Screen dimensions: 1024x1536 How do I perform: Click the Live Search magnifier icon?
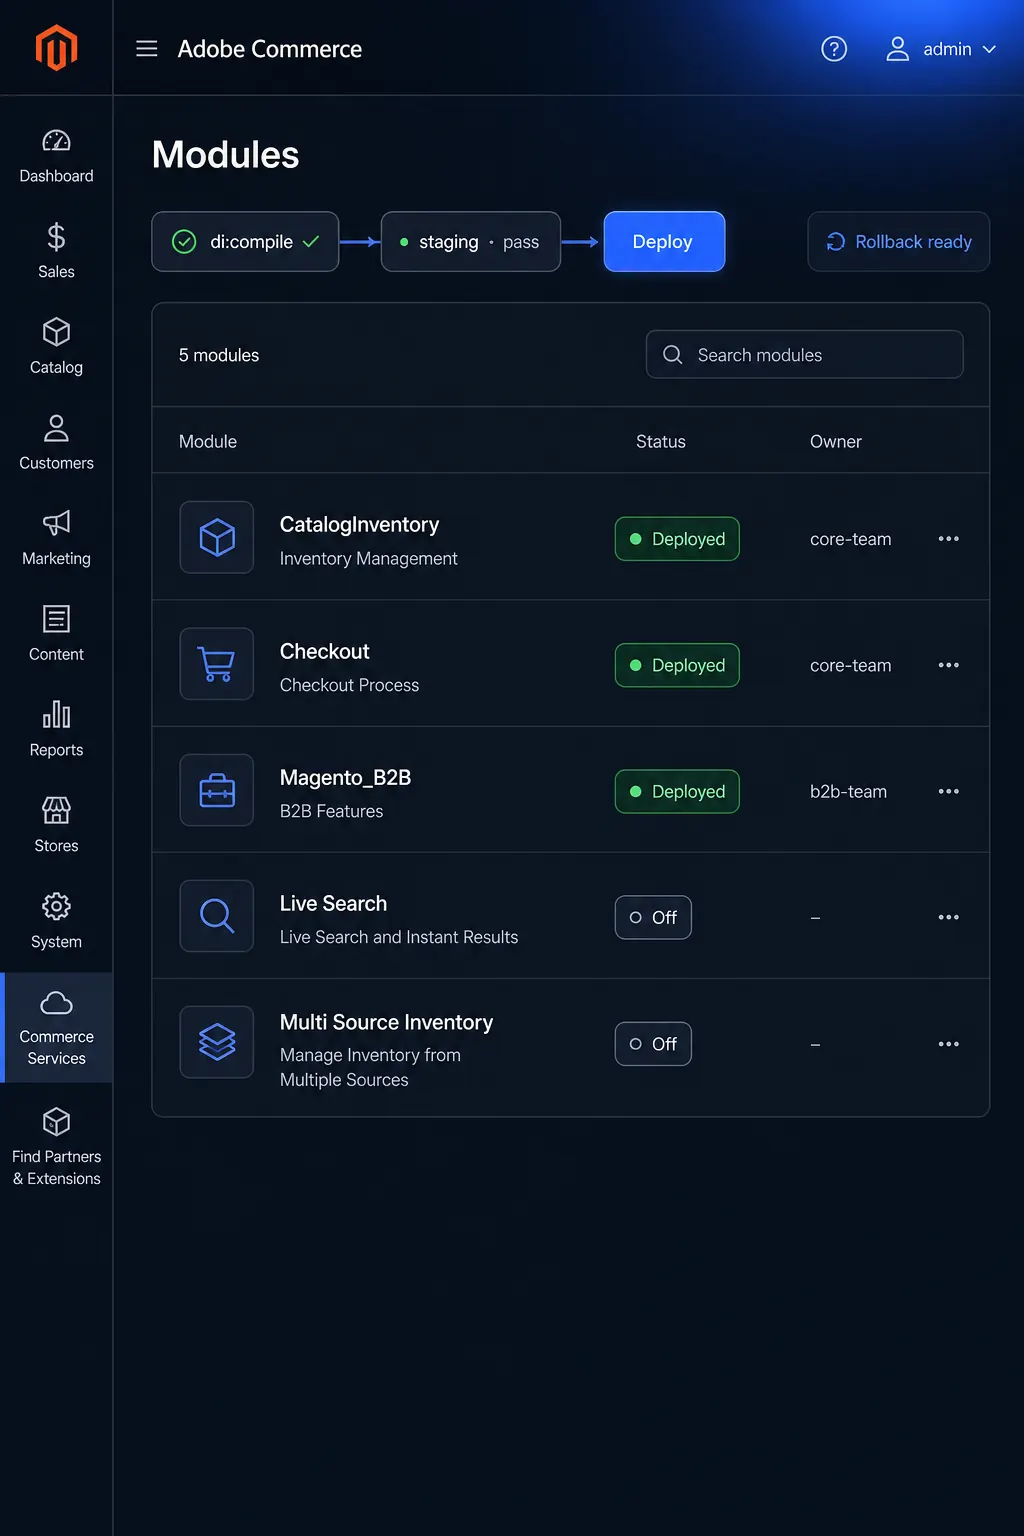(217, 916)
